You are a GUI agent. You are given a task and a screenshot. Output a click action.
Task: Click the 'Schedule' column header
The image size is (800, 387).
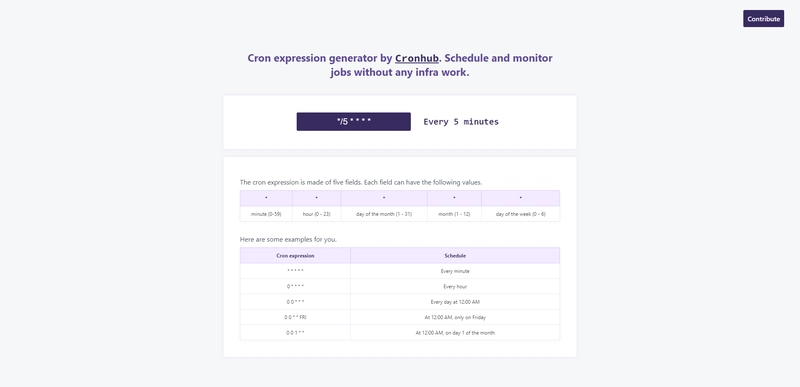click(455, 255)
